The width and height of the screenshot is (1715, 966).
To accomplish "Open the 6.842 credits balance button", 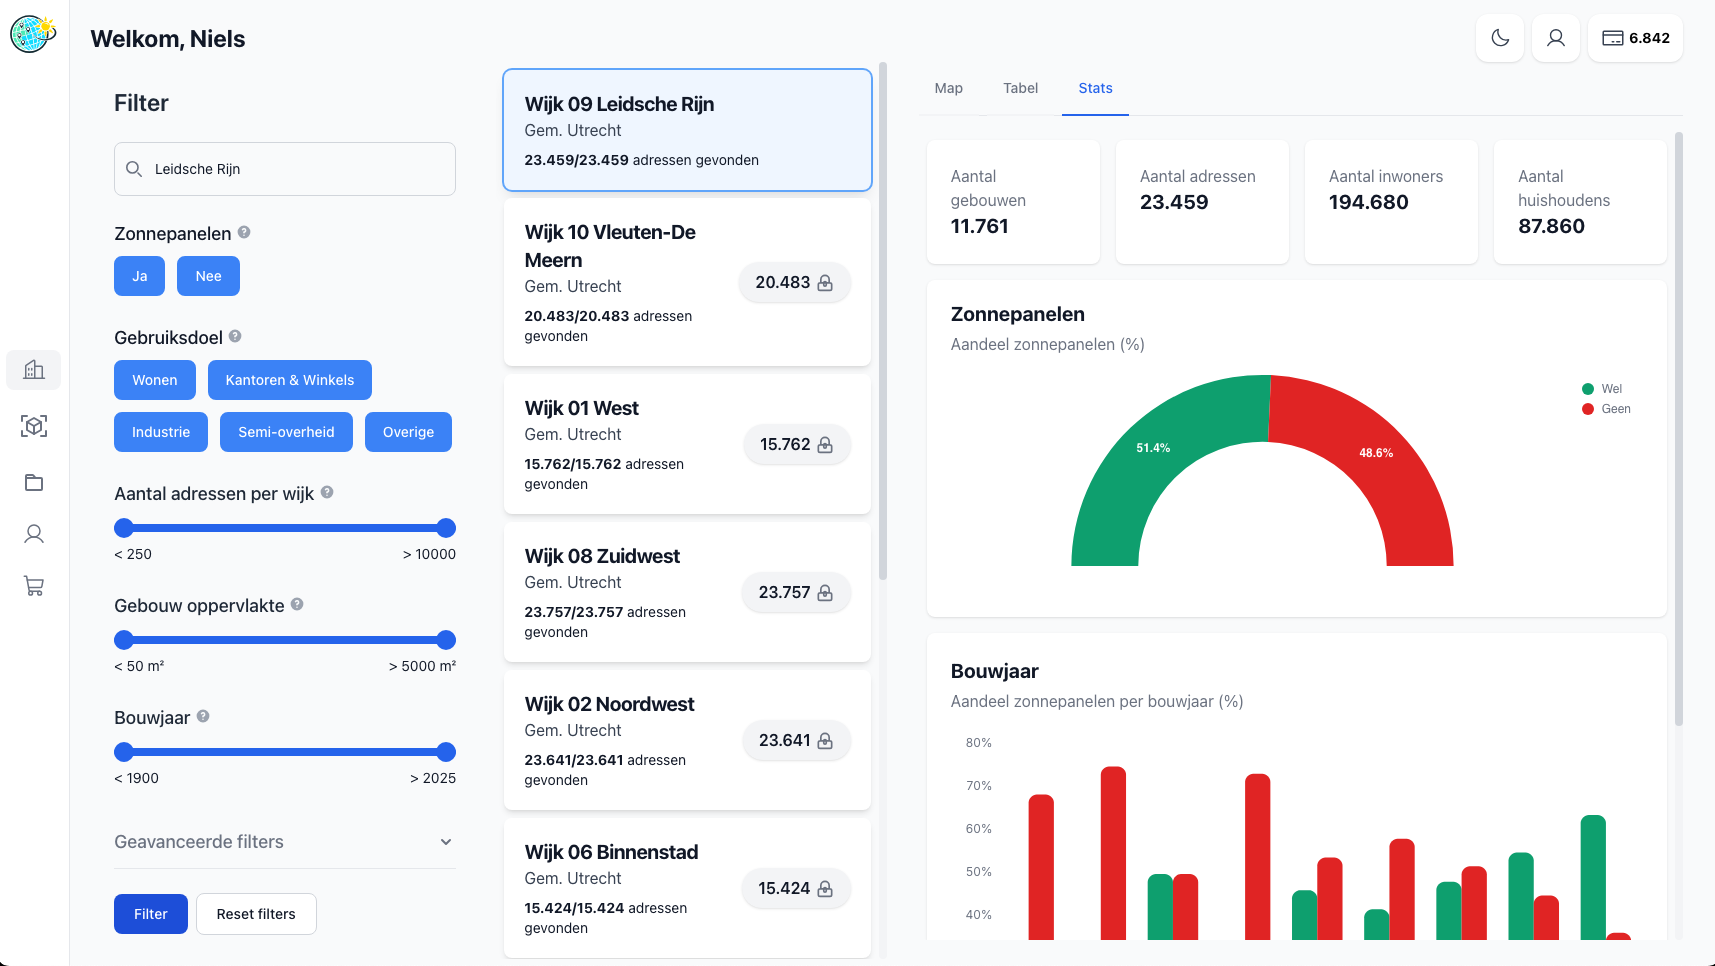I will pyautogui.click(x=1636, y=38).
